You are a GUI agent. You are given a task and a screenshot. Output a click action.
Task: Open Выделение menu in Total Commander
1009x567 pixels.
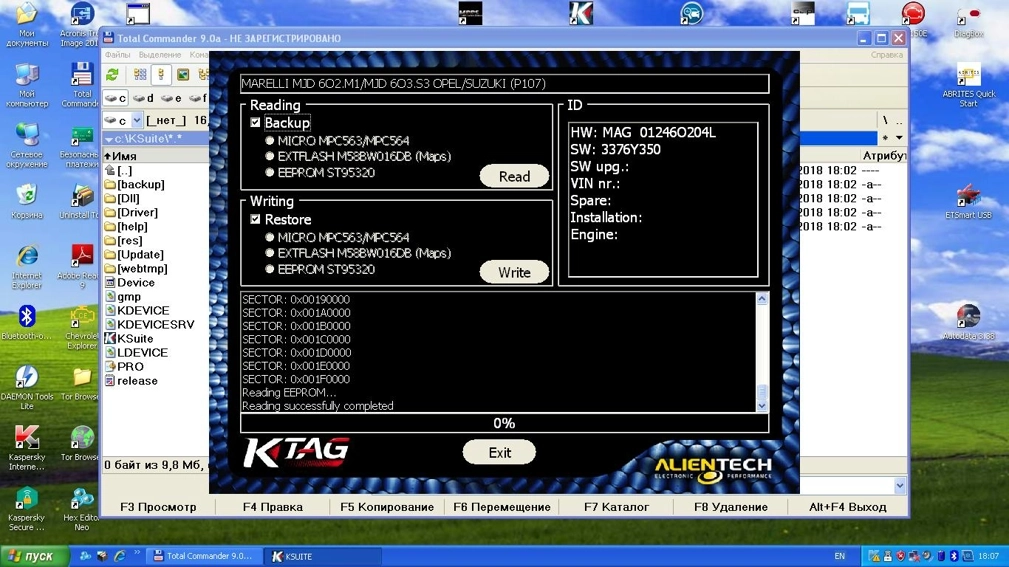(160, 55)
